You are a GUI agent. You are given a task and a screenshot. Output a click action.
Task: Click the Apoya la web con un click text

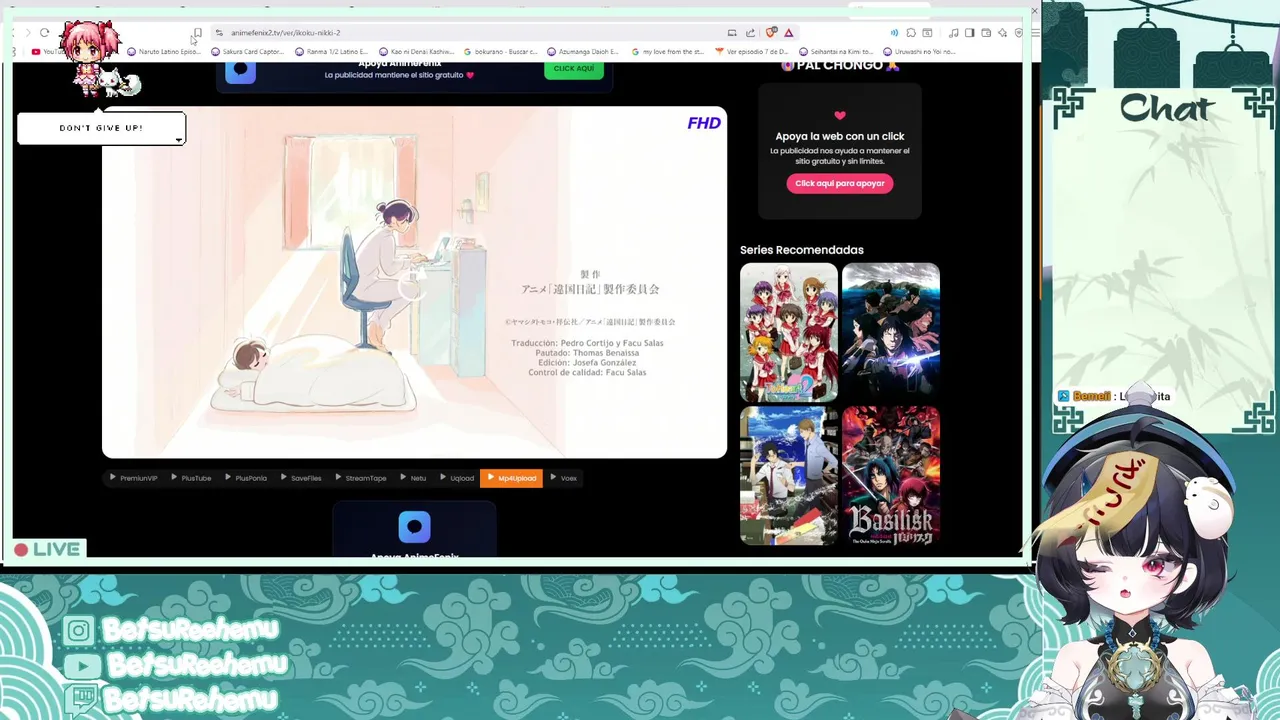(x=840, y=136)
